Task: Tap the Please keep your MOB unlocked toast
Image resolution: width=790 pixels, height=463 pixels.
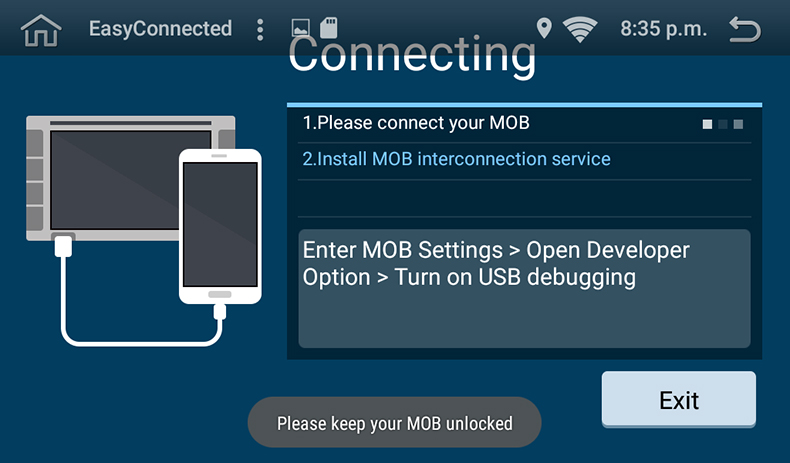Action: click(x=394, y=422)
